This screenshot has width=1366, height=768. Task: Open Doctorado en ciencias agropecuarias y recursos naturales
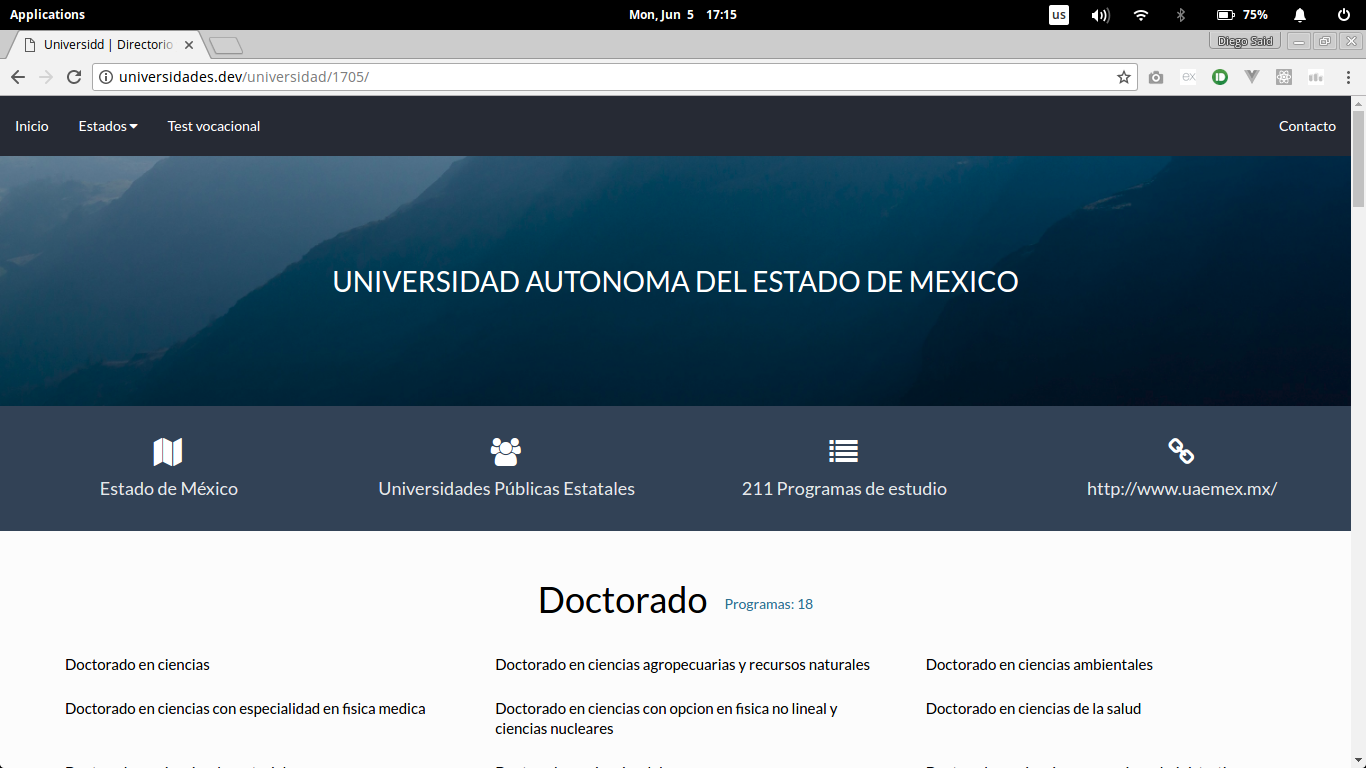[682, 664]
